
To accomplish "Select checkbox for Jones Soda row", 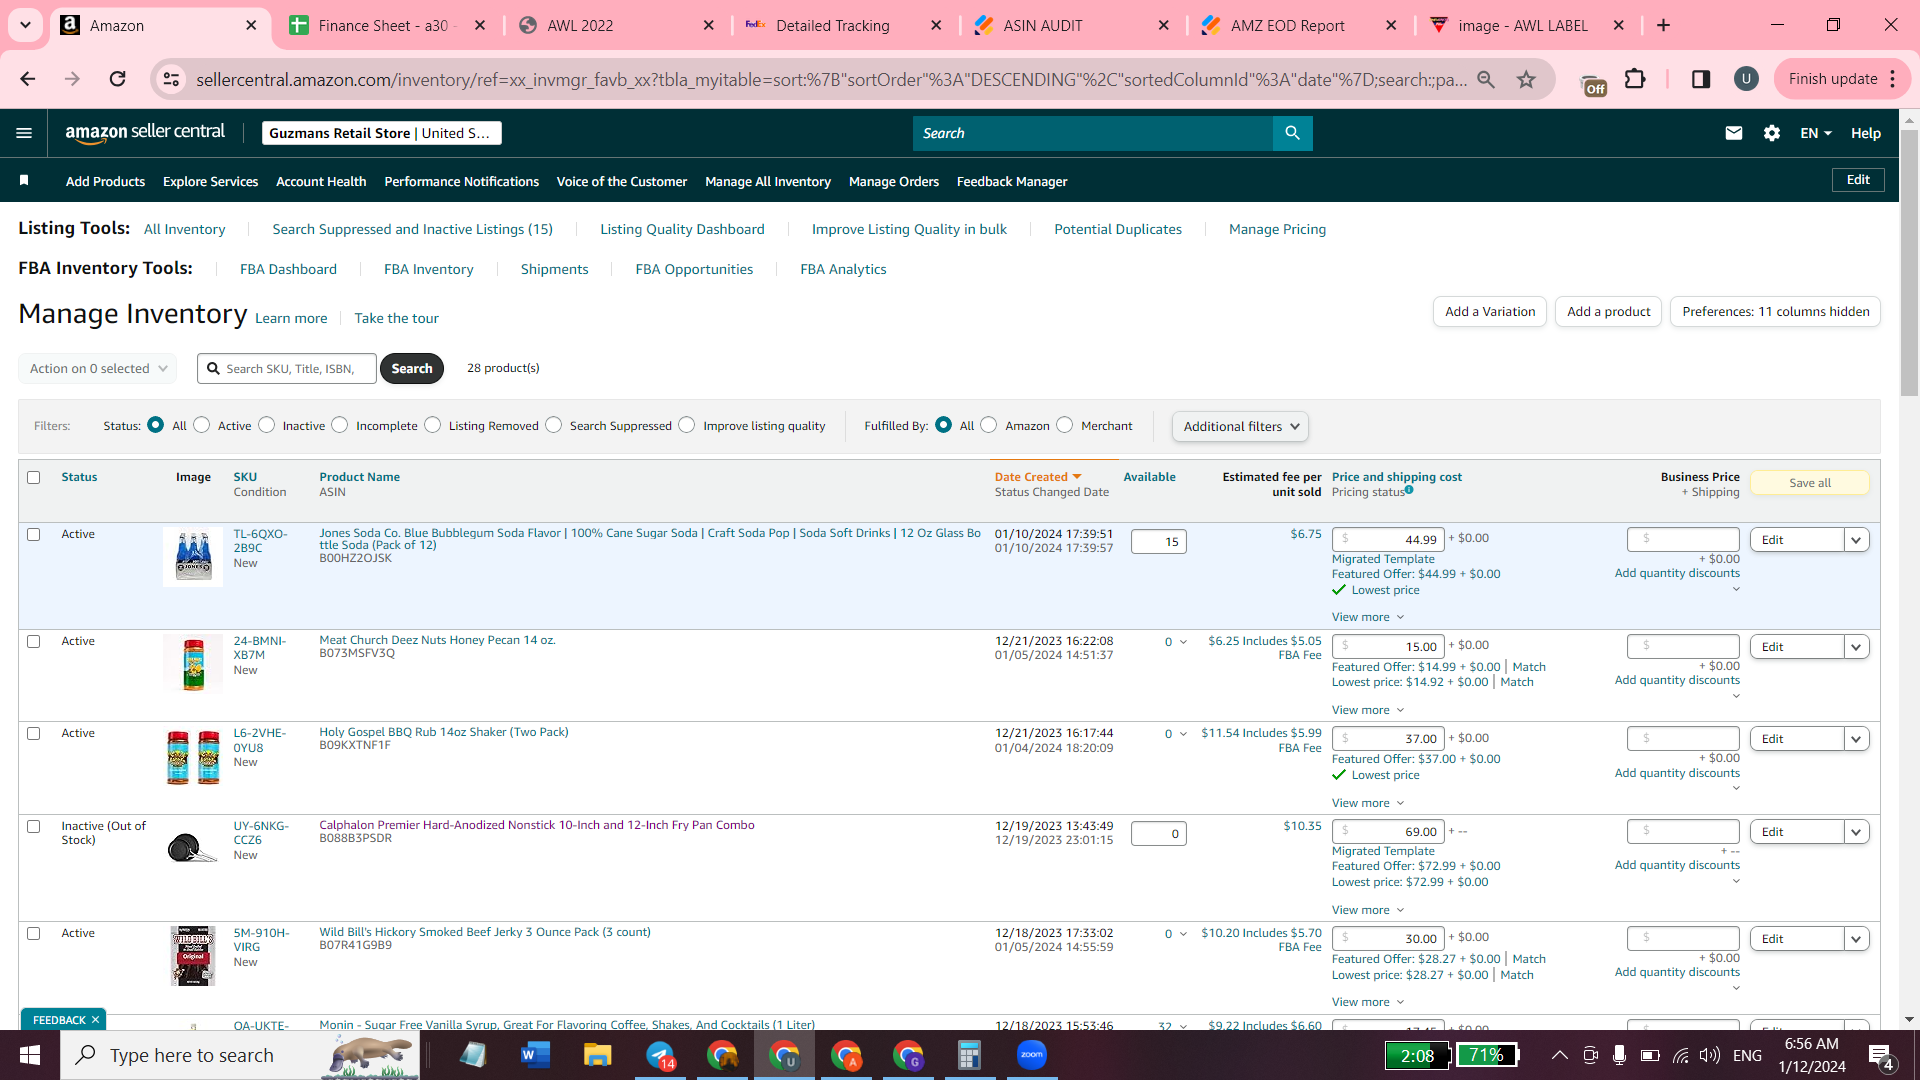I will [x=33, y=535].
